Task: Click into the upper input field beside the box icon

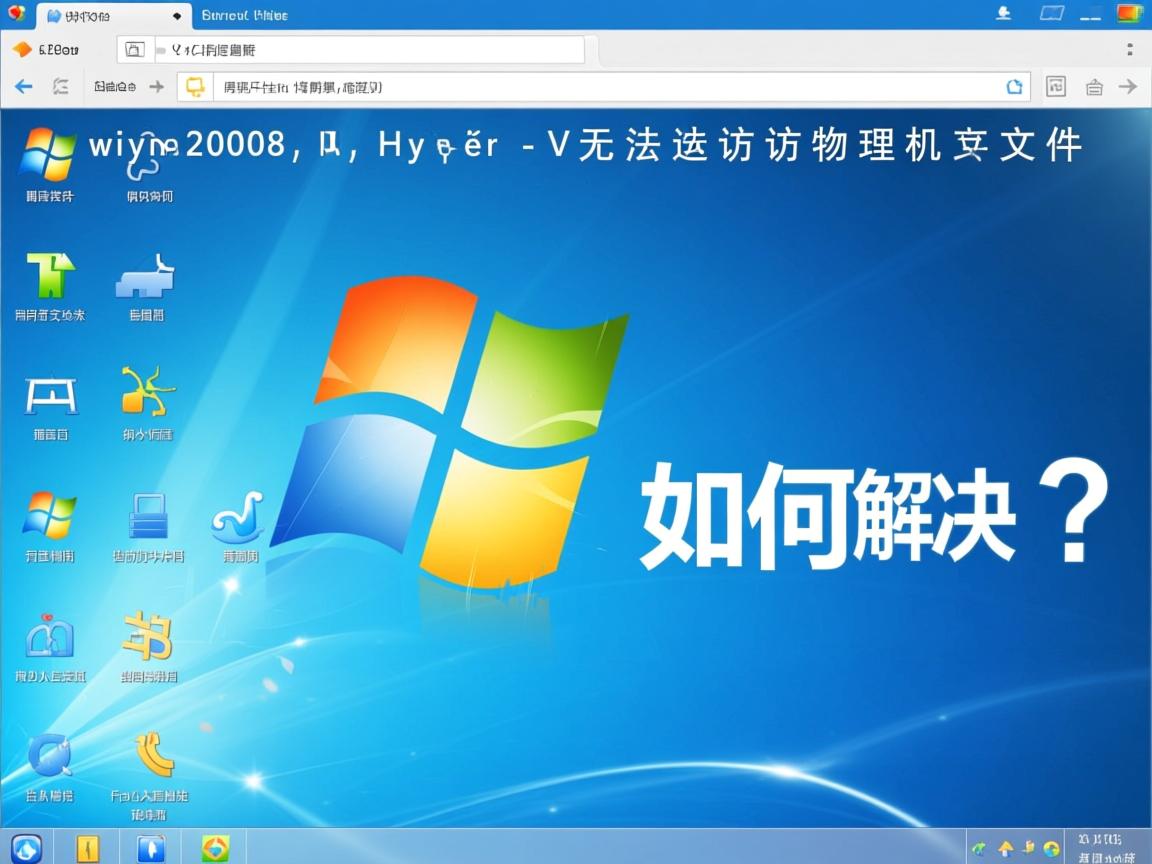Action: coord(370,50)
